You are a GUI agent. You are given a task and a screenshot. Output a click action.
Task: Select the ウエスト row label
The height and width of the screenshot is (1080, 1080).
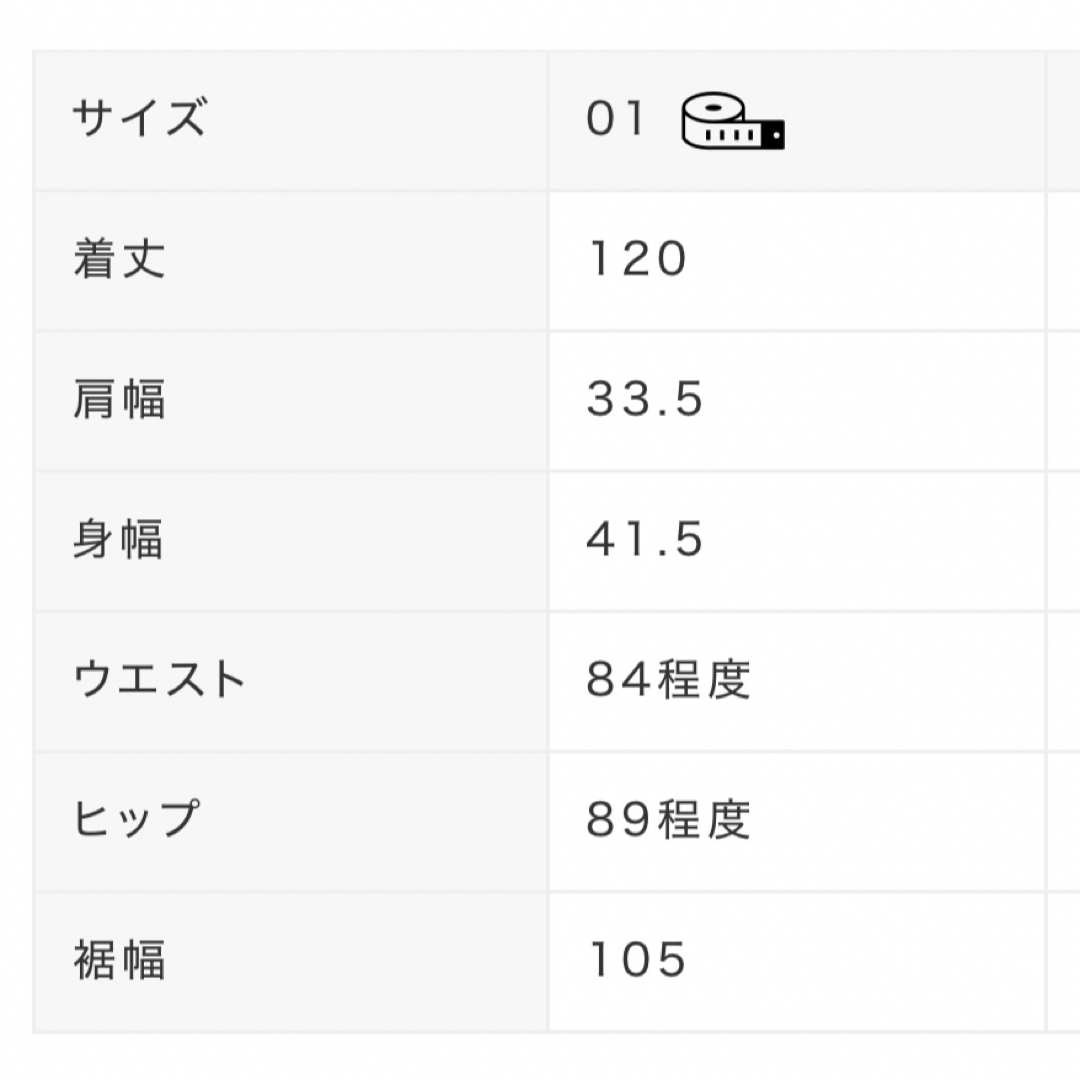pyautogui.click(x=159, y=679)
